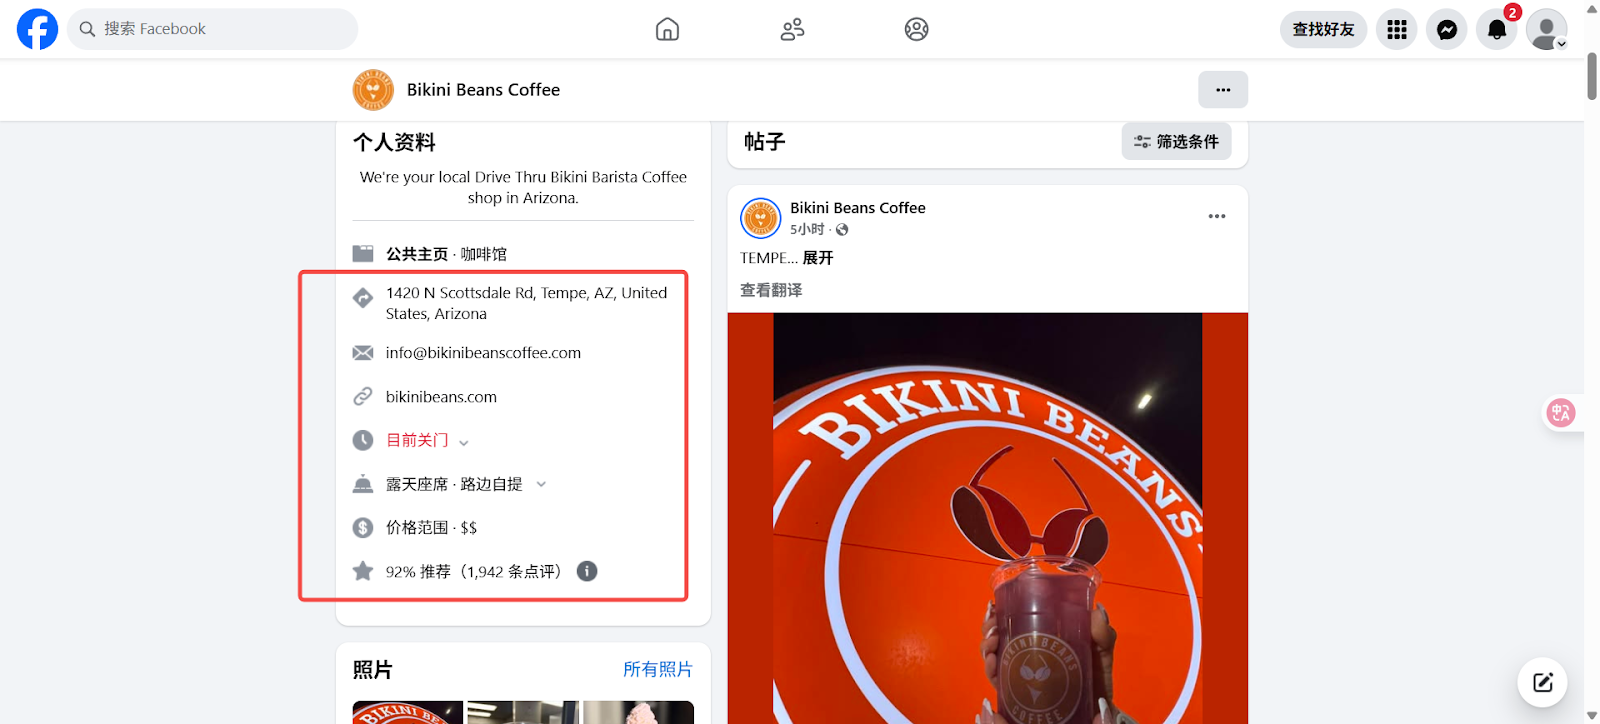Click the scrollbar down arrow
The width and height of the screenshot is (1600, 724).
click(1592, 715)
